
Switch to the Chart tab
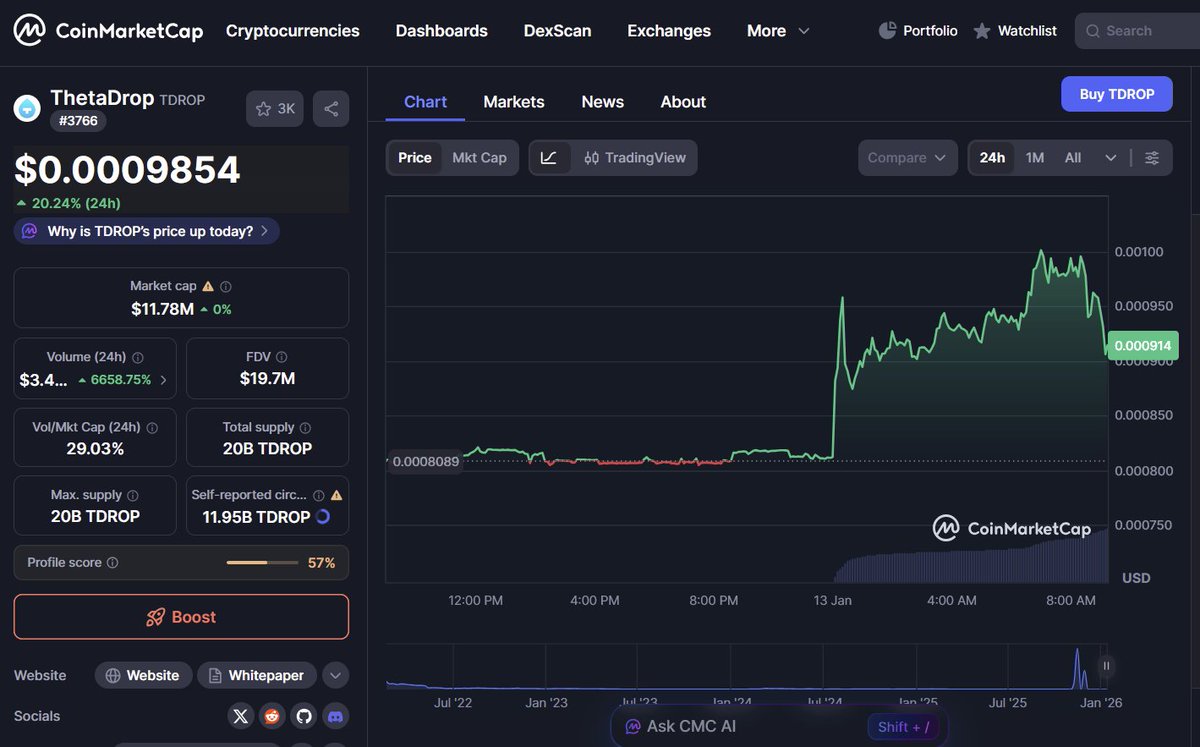[425, 102]
